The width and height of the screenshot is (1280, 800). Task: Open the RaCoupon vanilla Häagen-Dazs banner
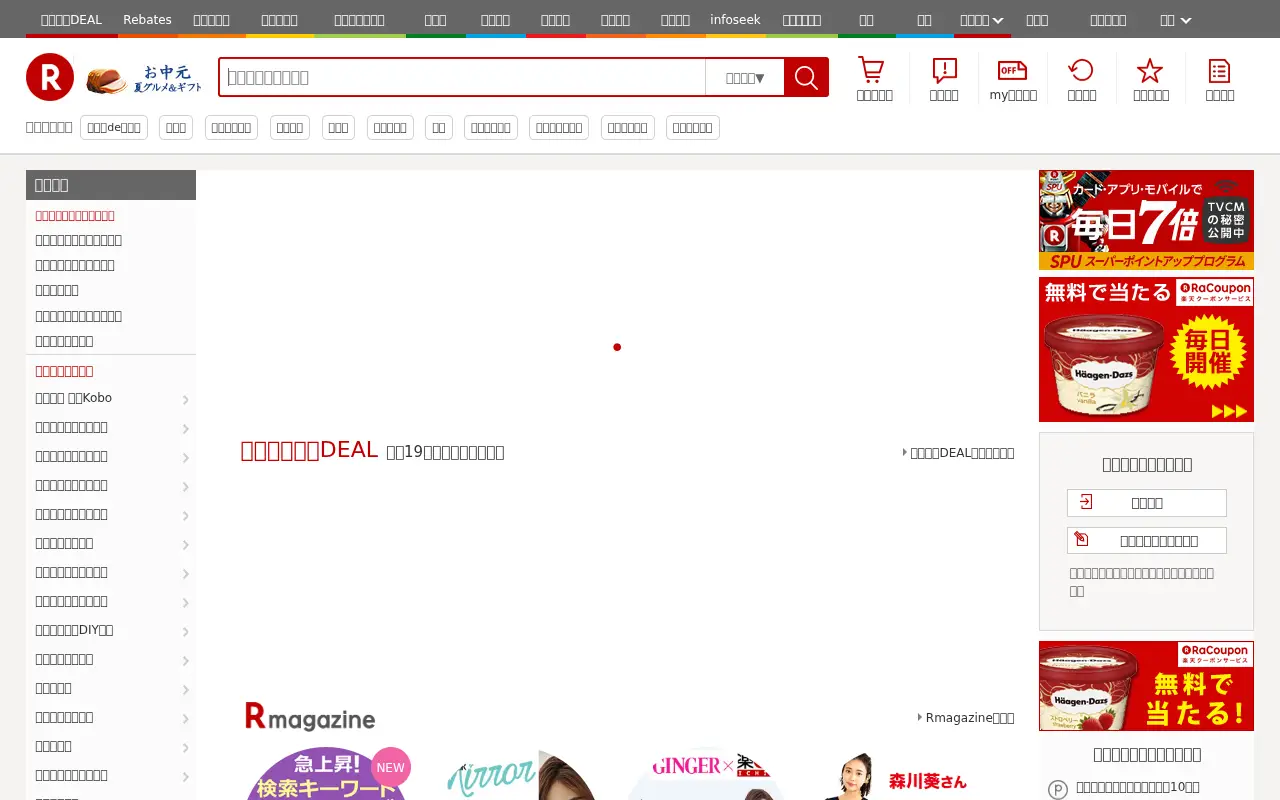1146,349
